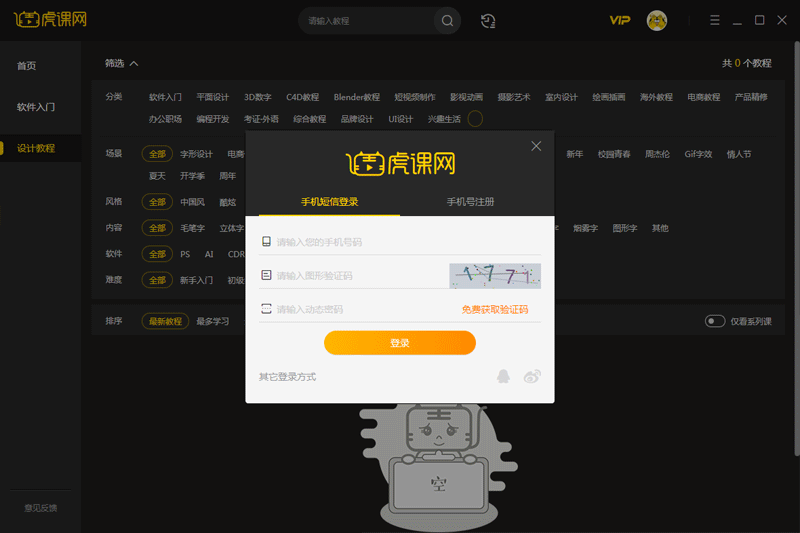Select 全部 in the 软件 row

coord(157,254)
